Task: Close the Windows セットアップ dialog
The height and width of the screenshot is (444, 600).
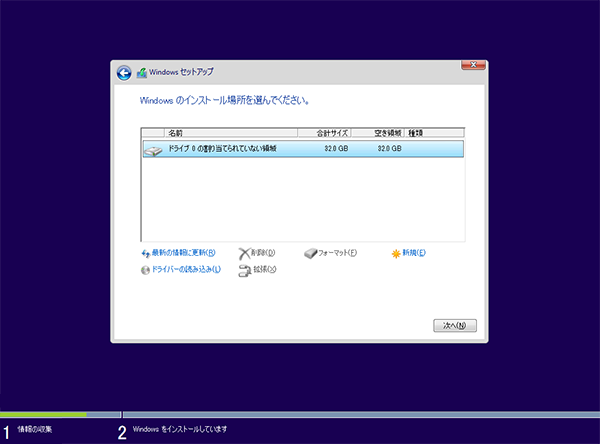Action: point(473,65)
